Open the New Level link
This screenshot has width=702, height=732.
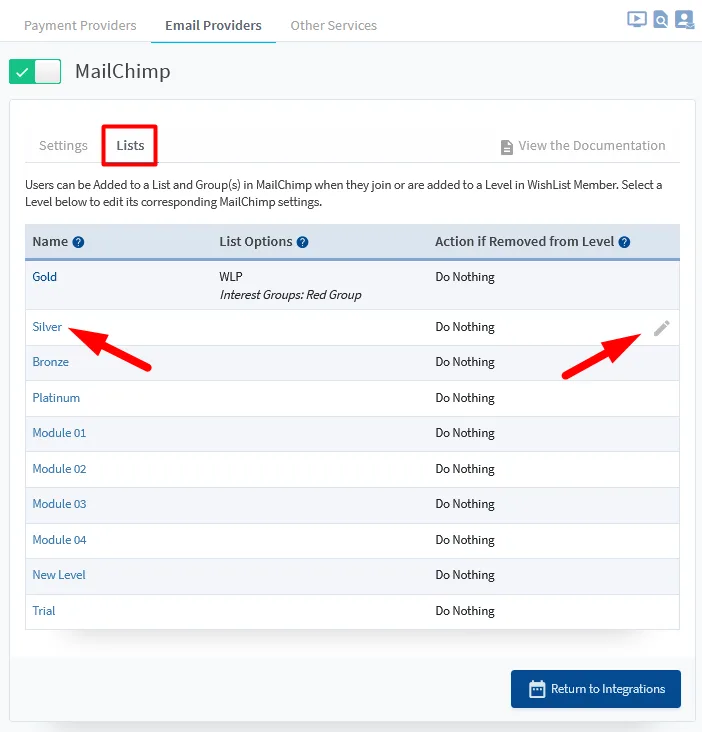(59, 575)
